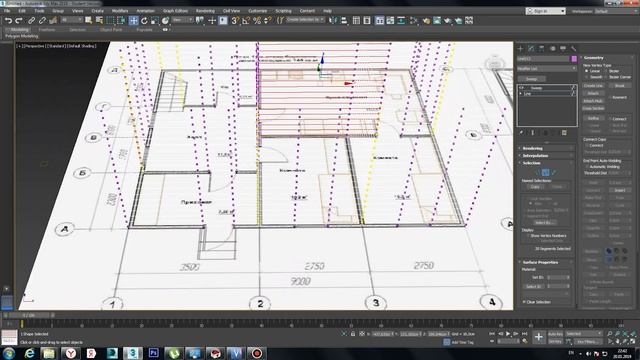Open Select by Name dialog icon
The height and width of the screenshot is (360, 640).
click(99, 20)
